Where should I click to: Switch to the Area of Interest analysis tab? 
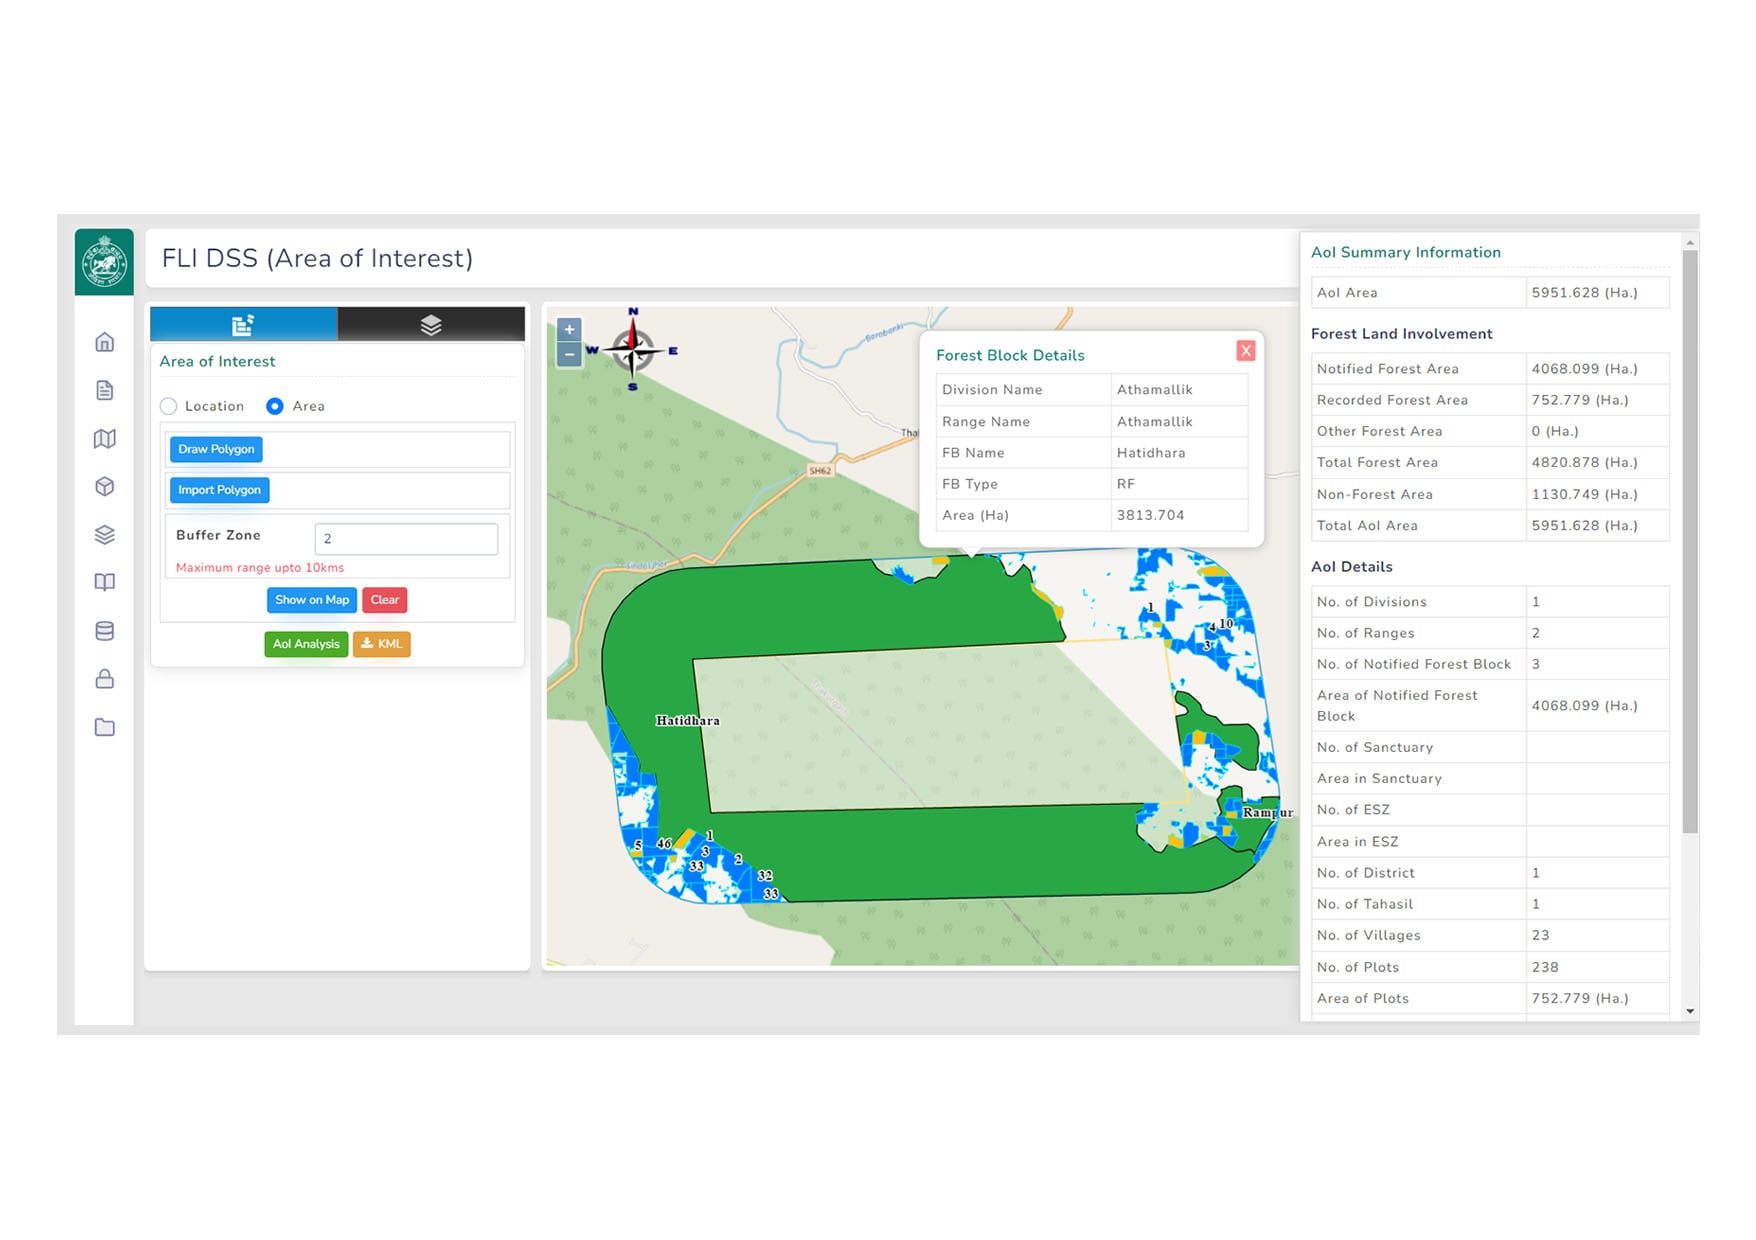point(243,324)
